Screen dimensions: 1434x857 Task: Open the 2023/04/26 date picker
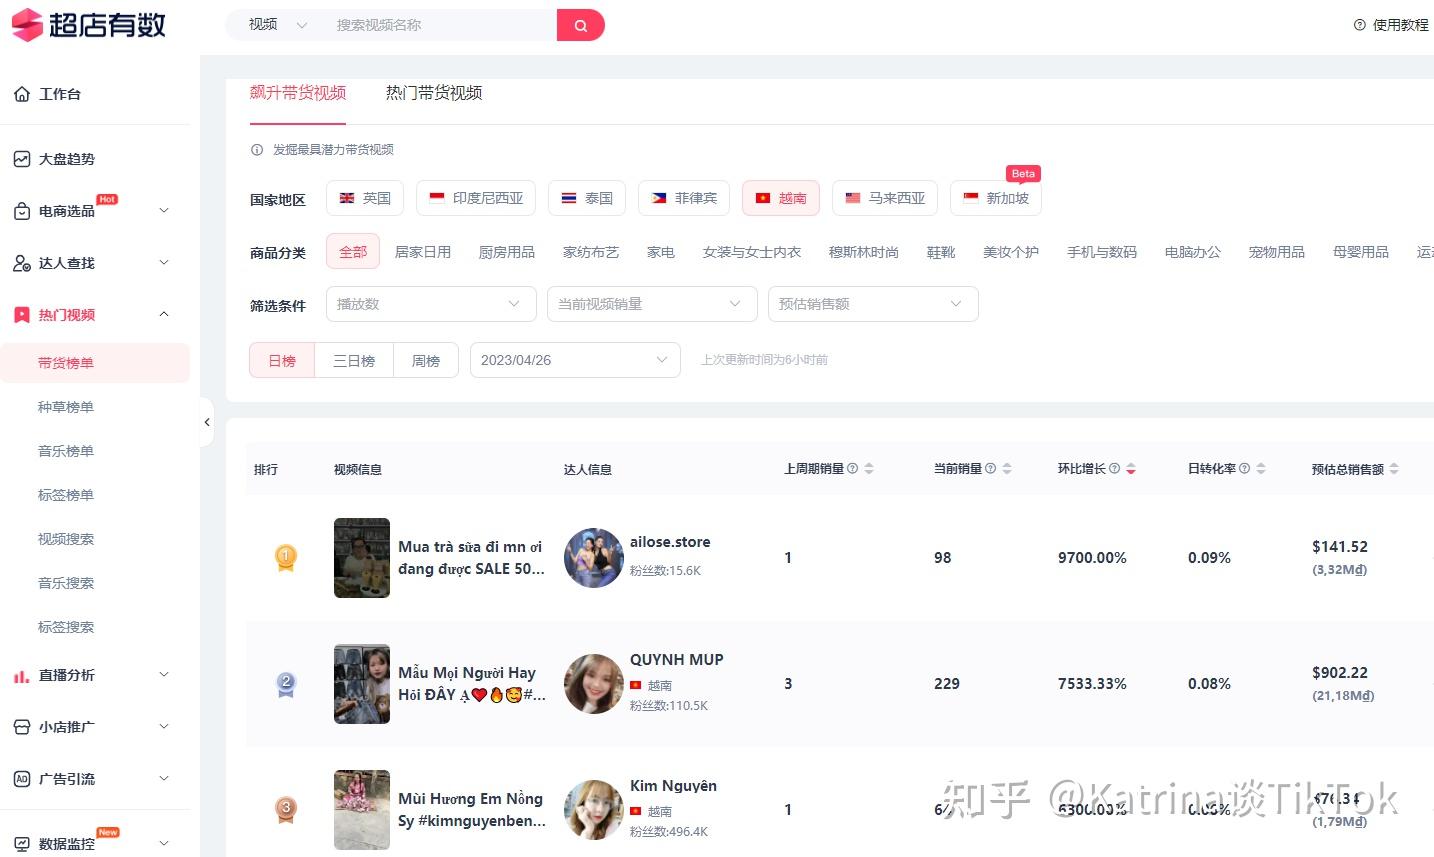pos(575,359)
